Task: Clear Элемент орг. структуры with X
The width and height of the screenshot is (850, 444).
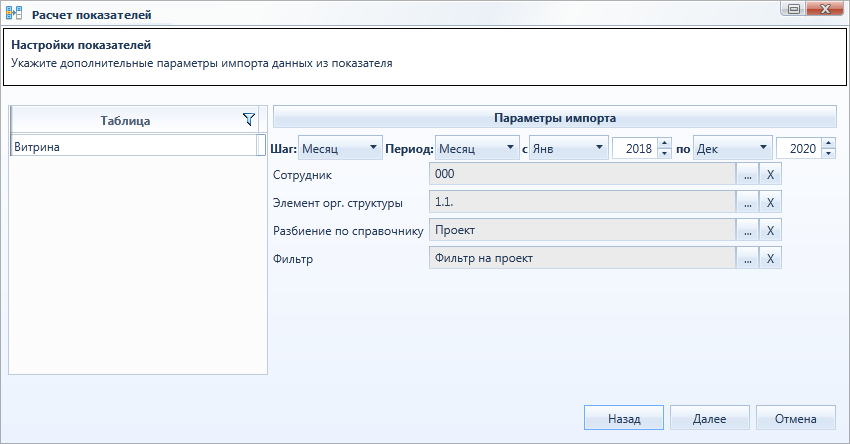Action: coord(770,202)
